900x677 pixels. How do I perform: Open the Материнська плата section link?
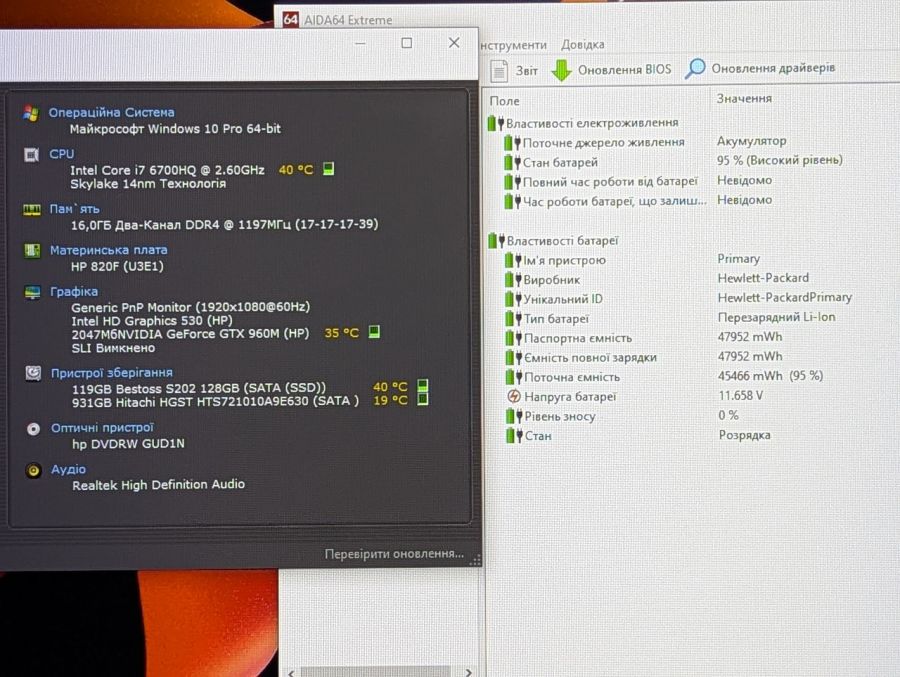pos(108,250)
